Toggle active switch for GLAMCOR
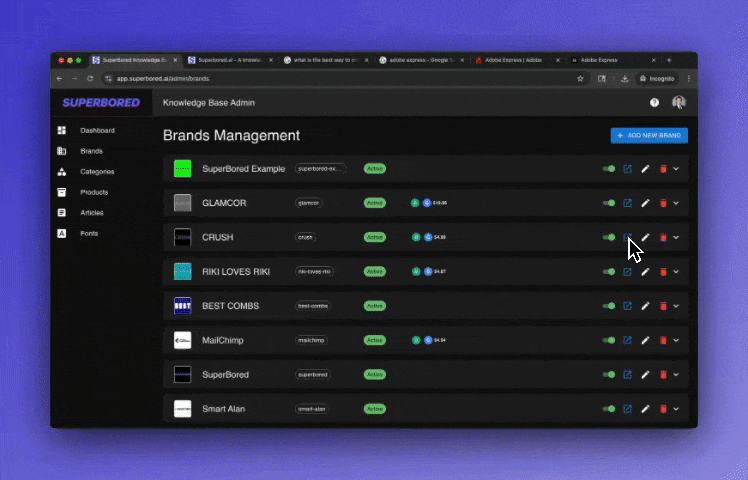This screenshot has height=480, width=748. 609,203
